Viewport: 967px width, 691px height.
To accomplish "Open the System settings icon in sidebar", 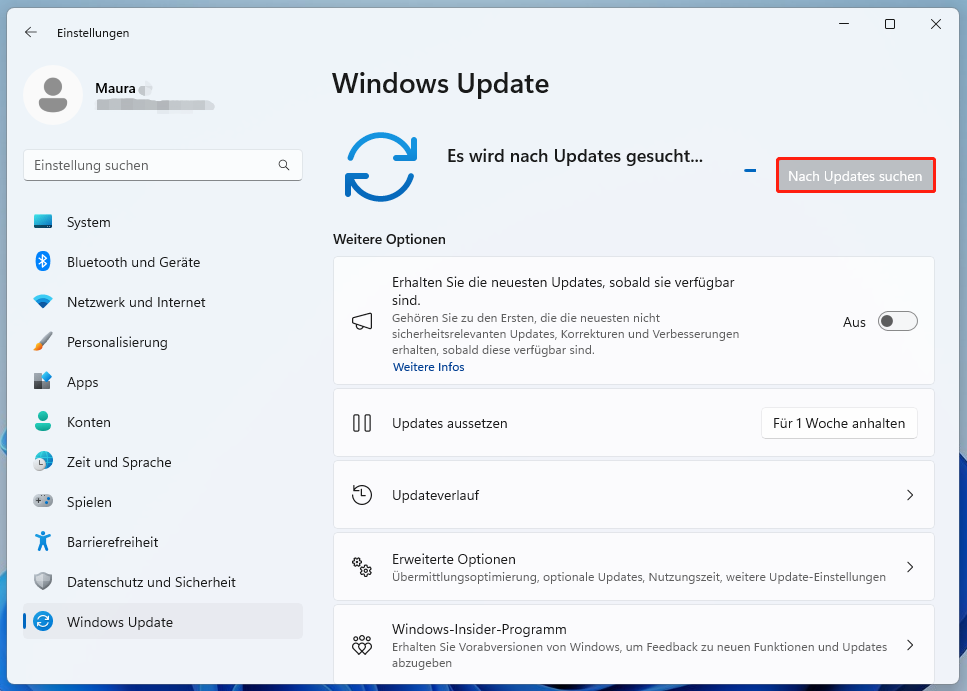I will pyautogui.click(x=42, y=221).
